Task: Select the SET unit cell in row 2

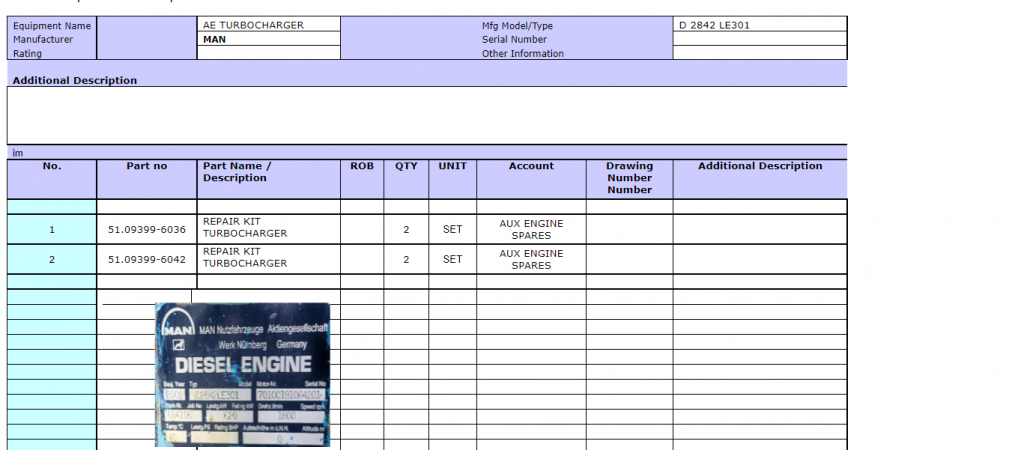Action: [x=453, y=260]
